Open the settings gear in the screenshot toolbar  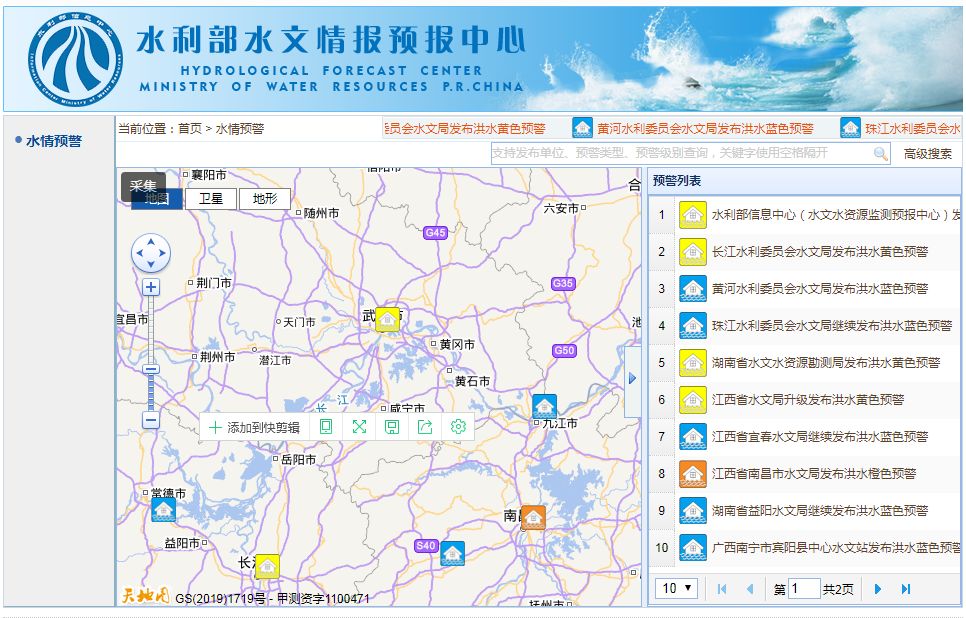458,426
